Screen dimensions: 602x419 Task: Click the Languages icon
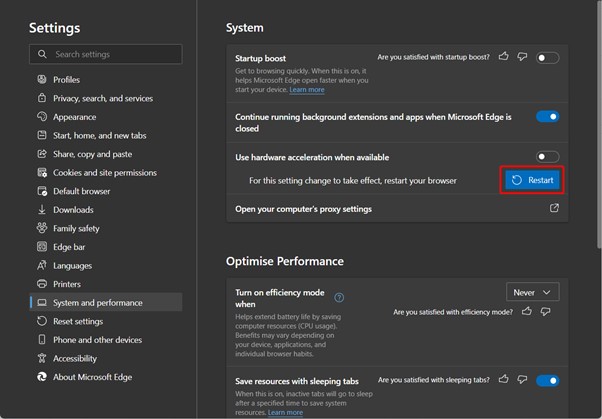(42, 265)
